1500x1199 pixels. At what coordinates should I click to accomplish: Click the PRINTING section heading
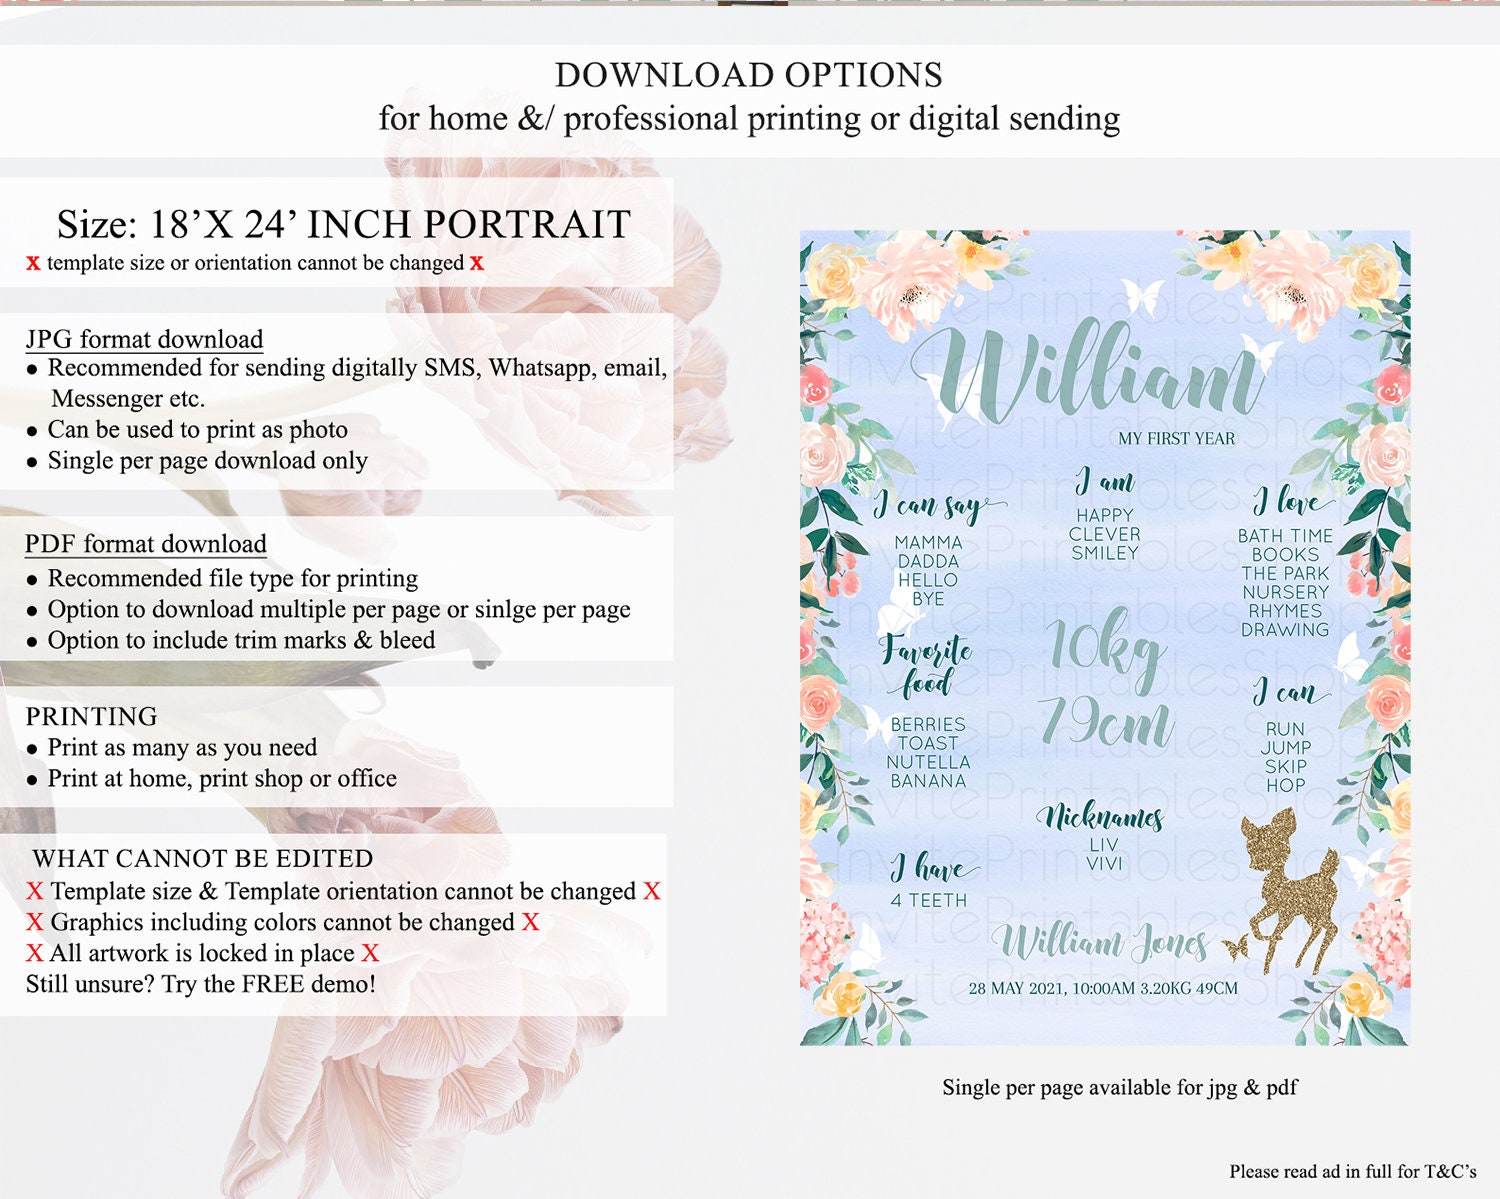tap(92, 716)
